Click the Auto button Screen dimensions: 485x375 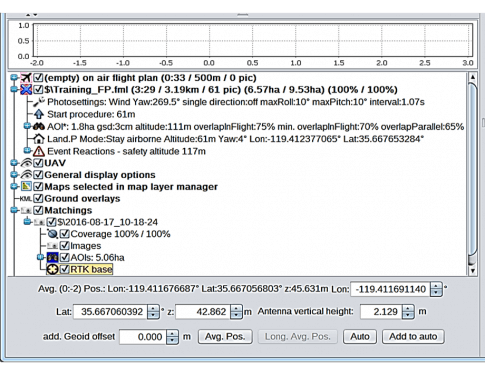(x=360, y=337)
